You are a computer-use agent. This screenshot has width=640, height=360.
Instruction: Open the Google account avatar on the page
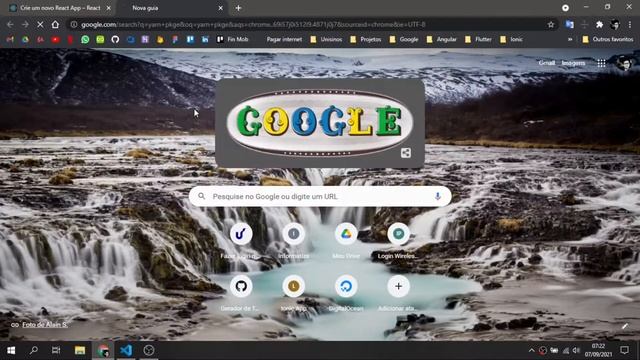[x=624, y=63]
